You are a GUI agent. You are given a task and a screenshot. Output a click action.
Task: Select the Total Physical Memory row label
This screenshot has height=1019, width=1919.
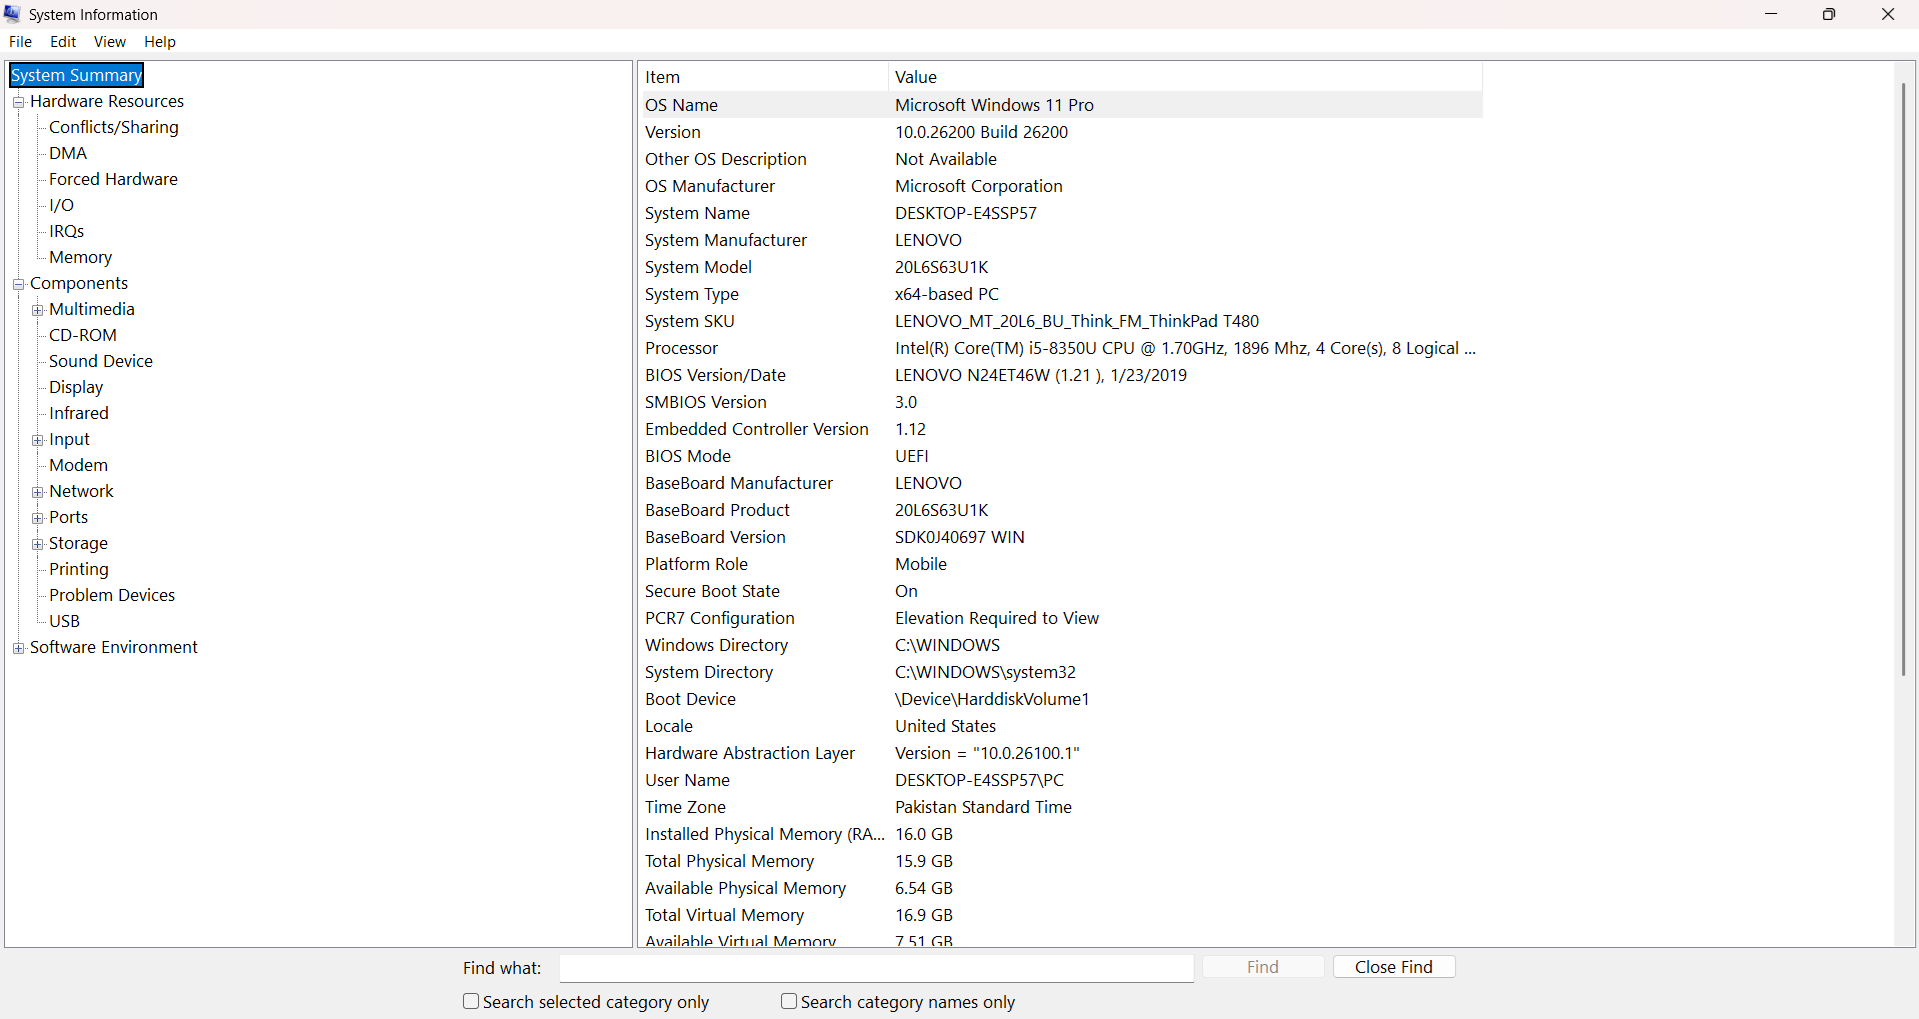point(729,861)
